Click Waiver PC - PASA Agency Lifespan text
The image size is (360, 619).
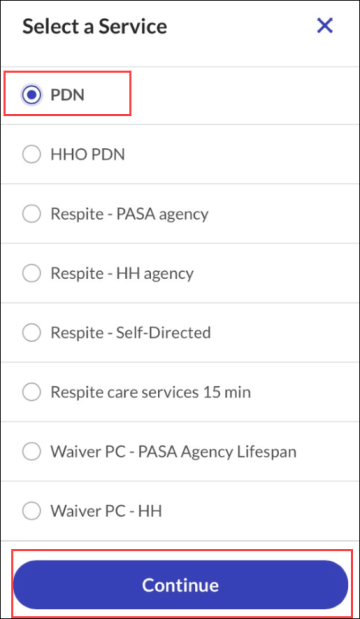click(x=173, y=452)
